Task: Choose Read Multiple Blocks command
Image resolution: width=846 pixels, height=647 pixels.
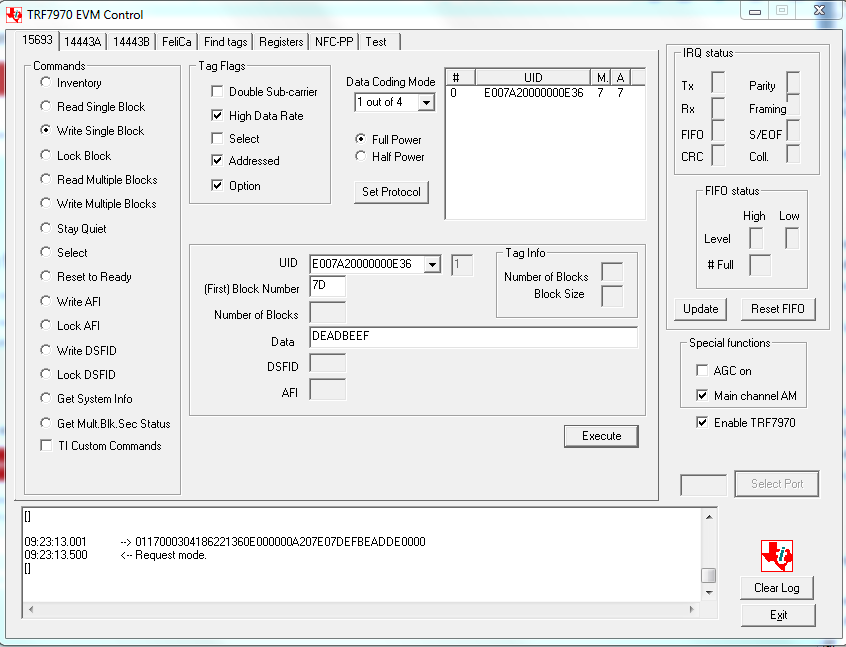Action: (45, 179)
